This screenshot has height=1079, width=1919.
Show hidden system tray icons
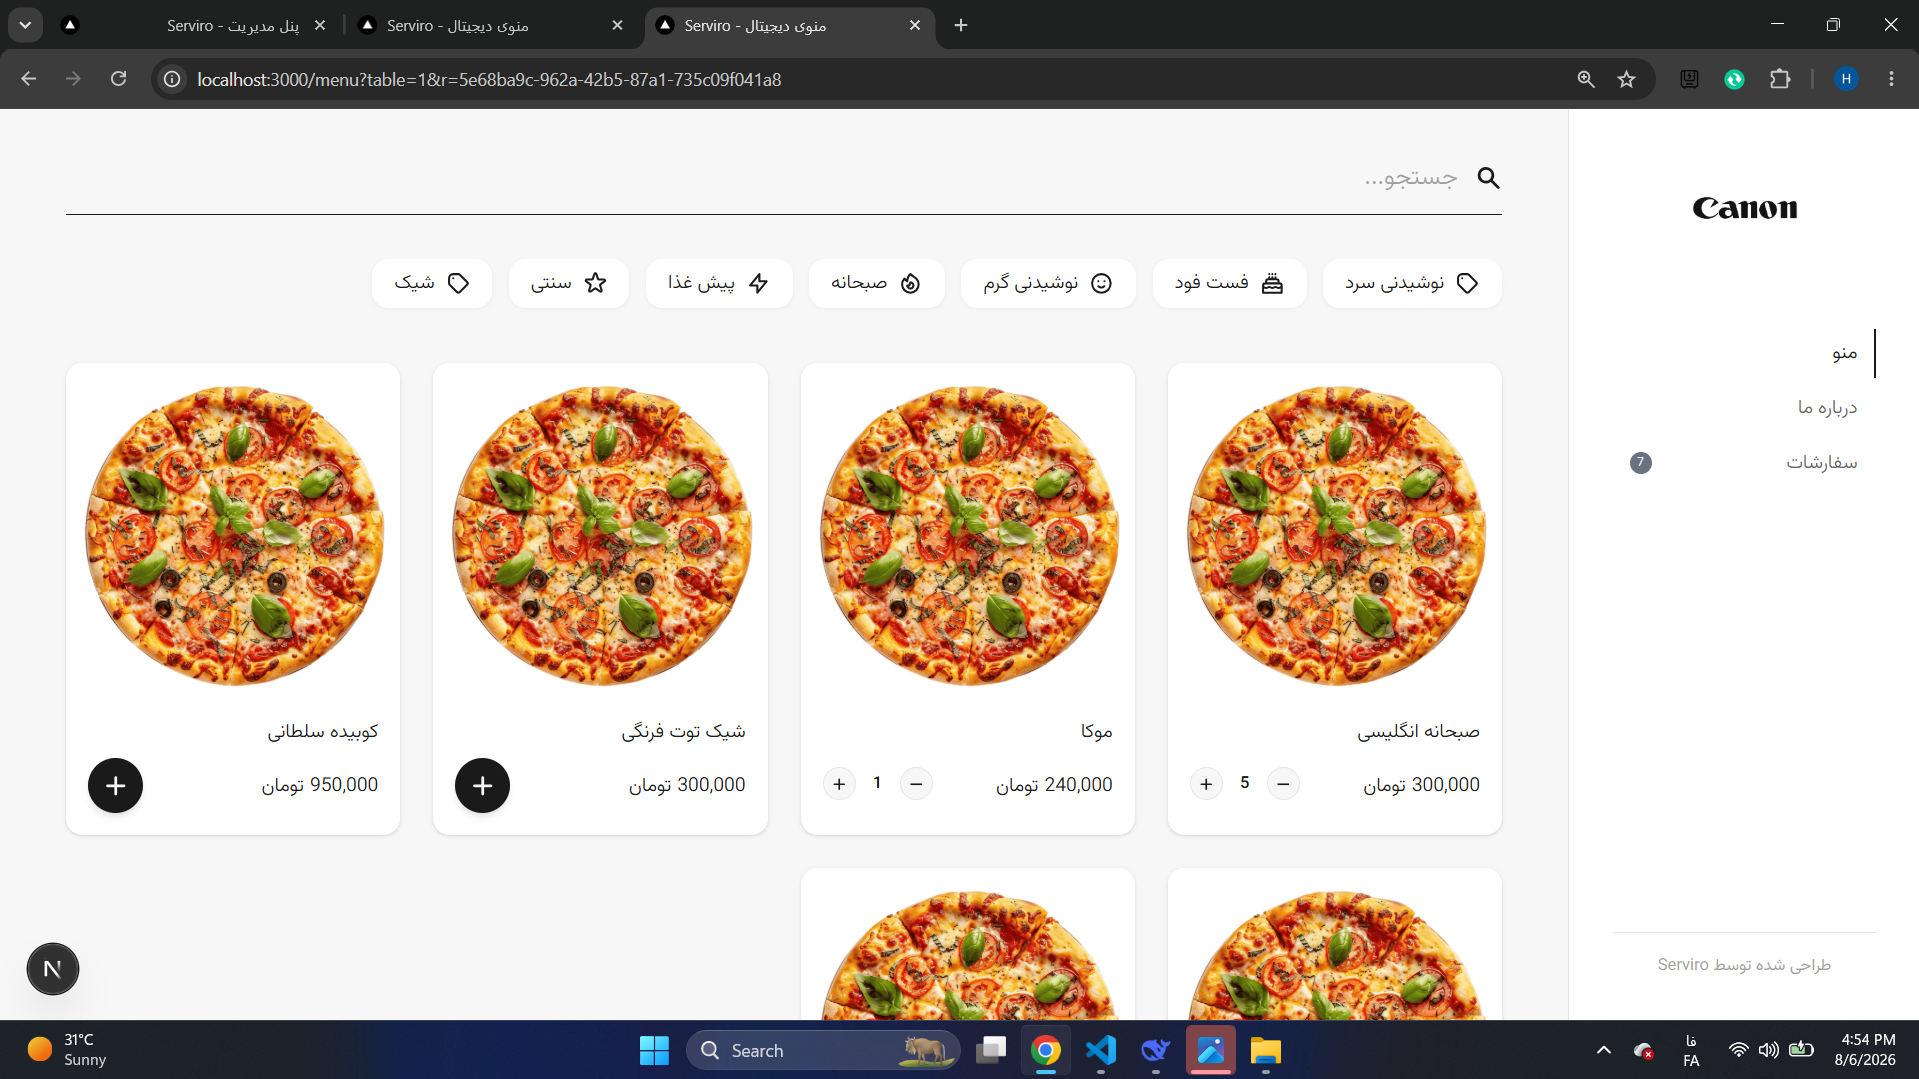[1604, 1050]
